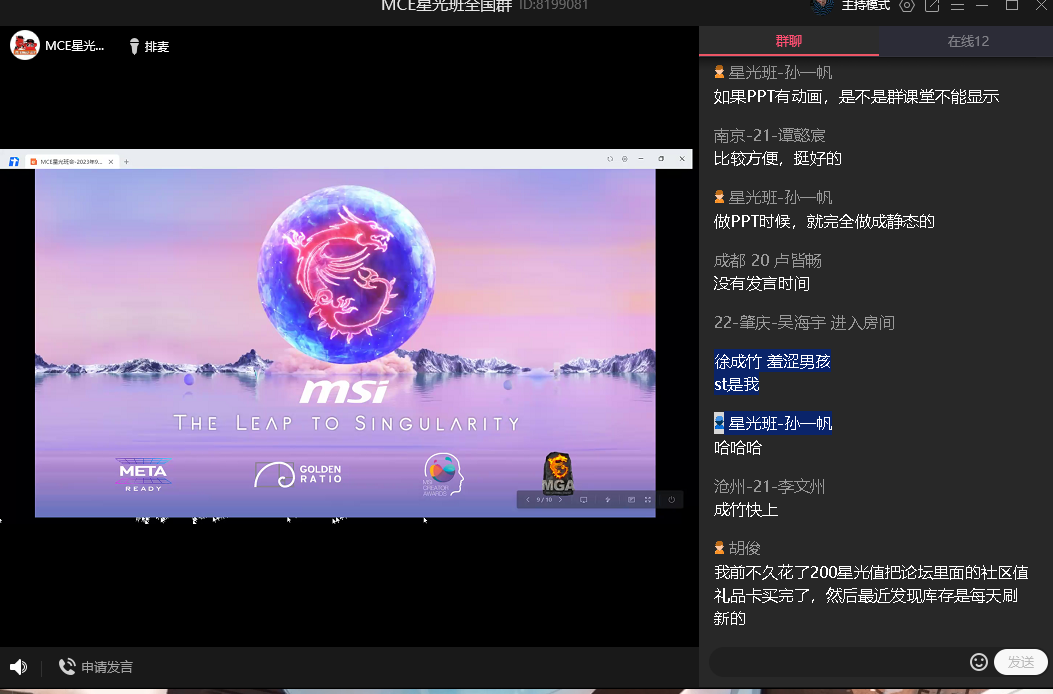
Task: Open the hexagon settings icon in title bar
Action: click(907, 6)
